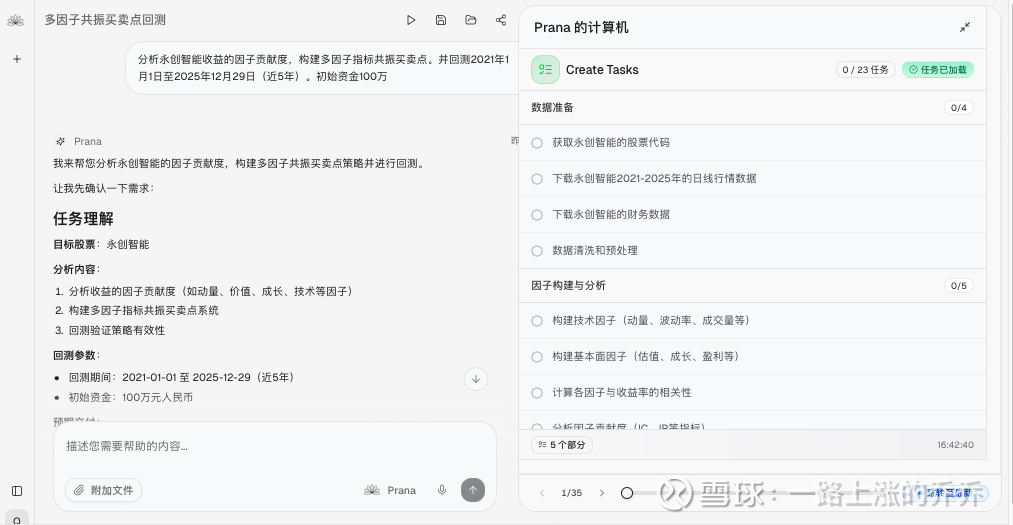Image resolution: width=1013 pixels, height=525 pixels.
Task: Start a new chat with plus icon
Action: pyautogui.click(x=17, y=59)
